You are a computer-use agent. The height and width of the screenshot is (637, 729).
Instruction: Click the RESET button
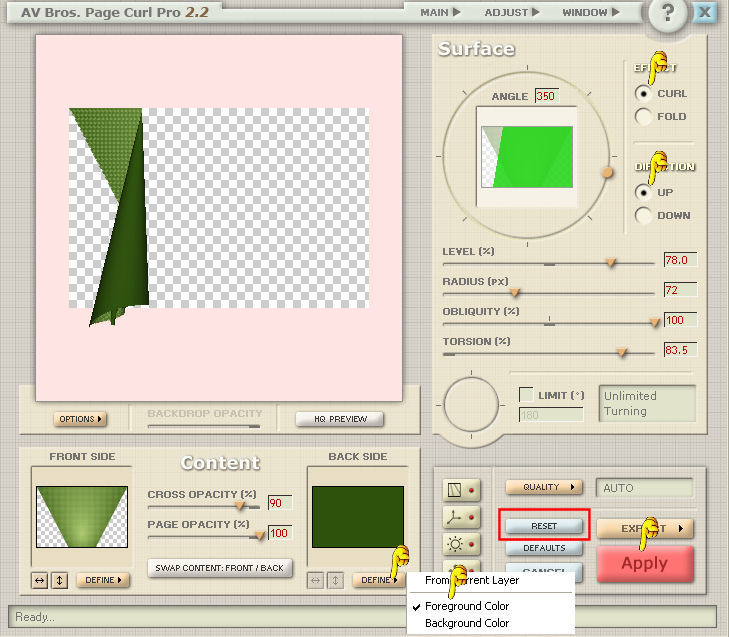(x=543, y=526)
